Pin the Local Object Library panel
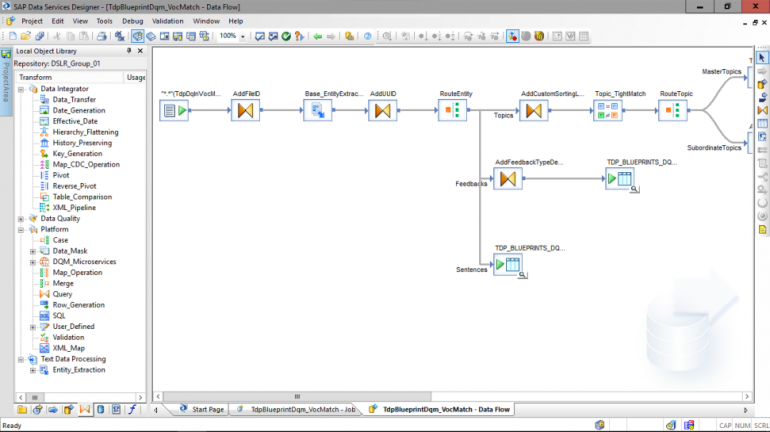The height and width of the screenshot is (432, 770). 128,50
